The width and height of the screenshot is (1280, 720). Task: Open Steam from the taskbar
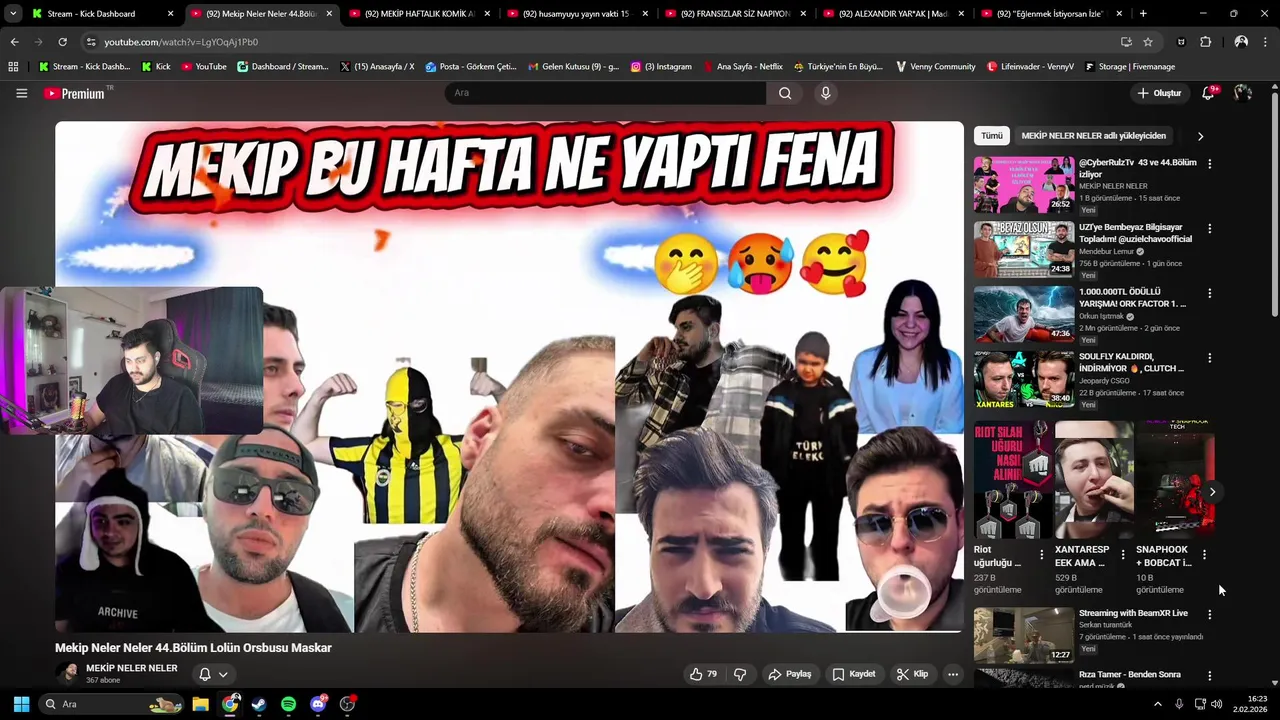click(259, 704)
